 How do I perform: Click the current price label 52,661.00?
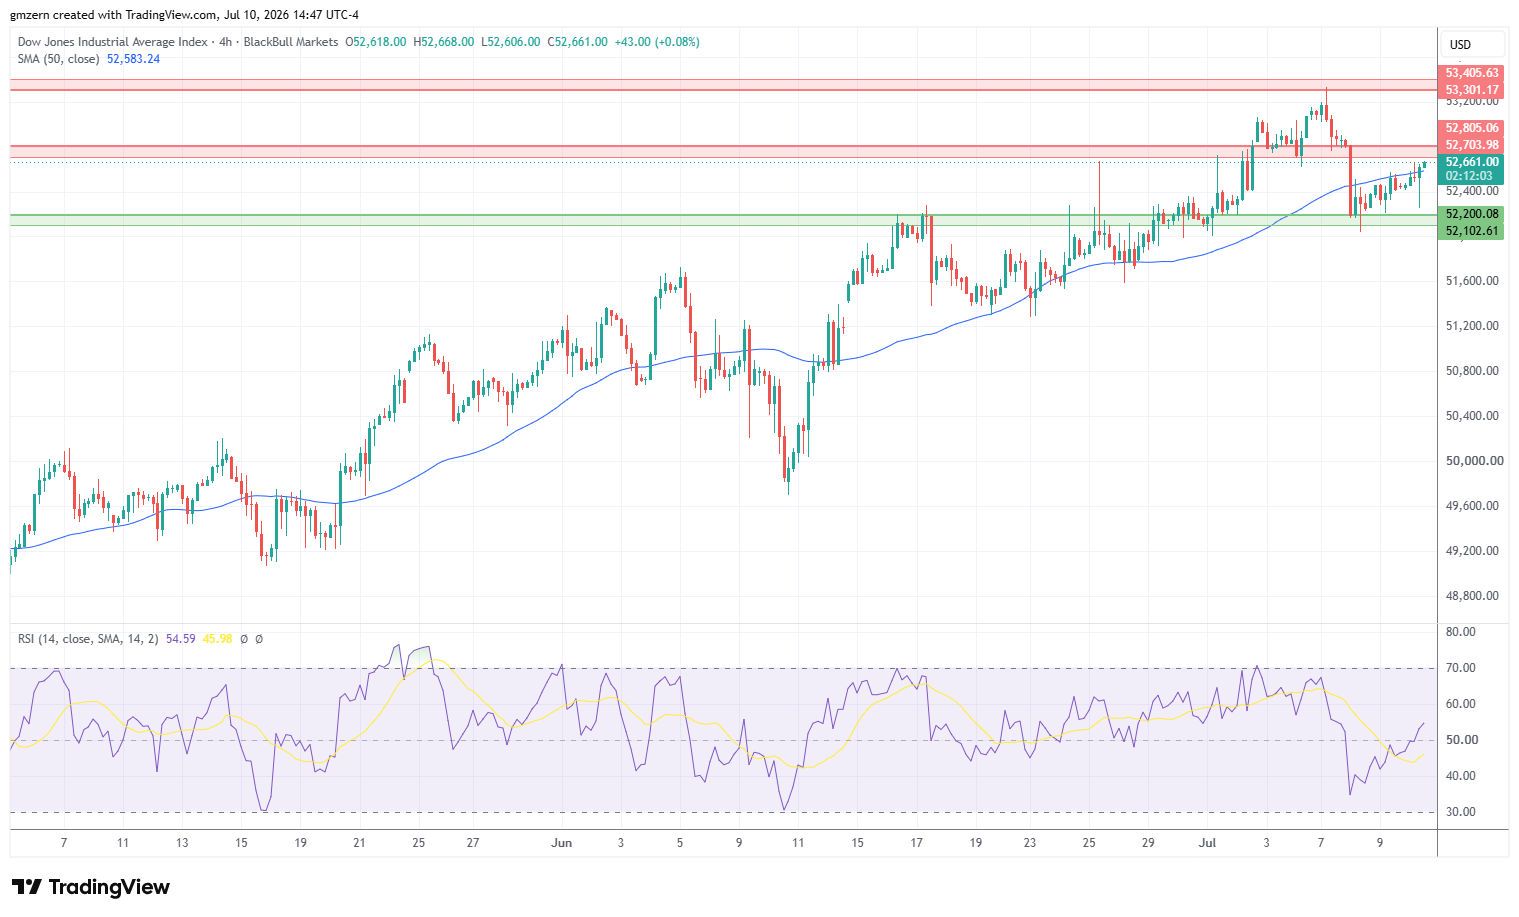[1472, 162]
